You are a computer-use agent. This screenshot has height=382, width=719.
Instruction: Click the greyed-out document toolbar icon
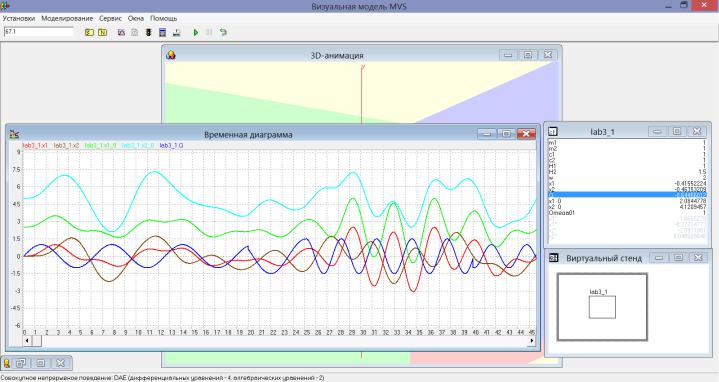tap(134, 32)
